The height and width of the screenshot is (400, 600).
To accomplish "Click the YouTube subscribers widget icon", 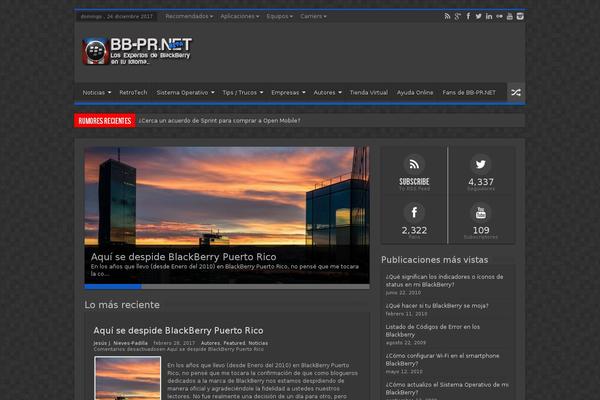I will [481, 212].
